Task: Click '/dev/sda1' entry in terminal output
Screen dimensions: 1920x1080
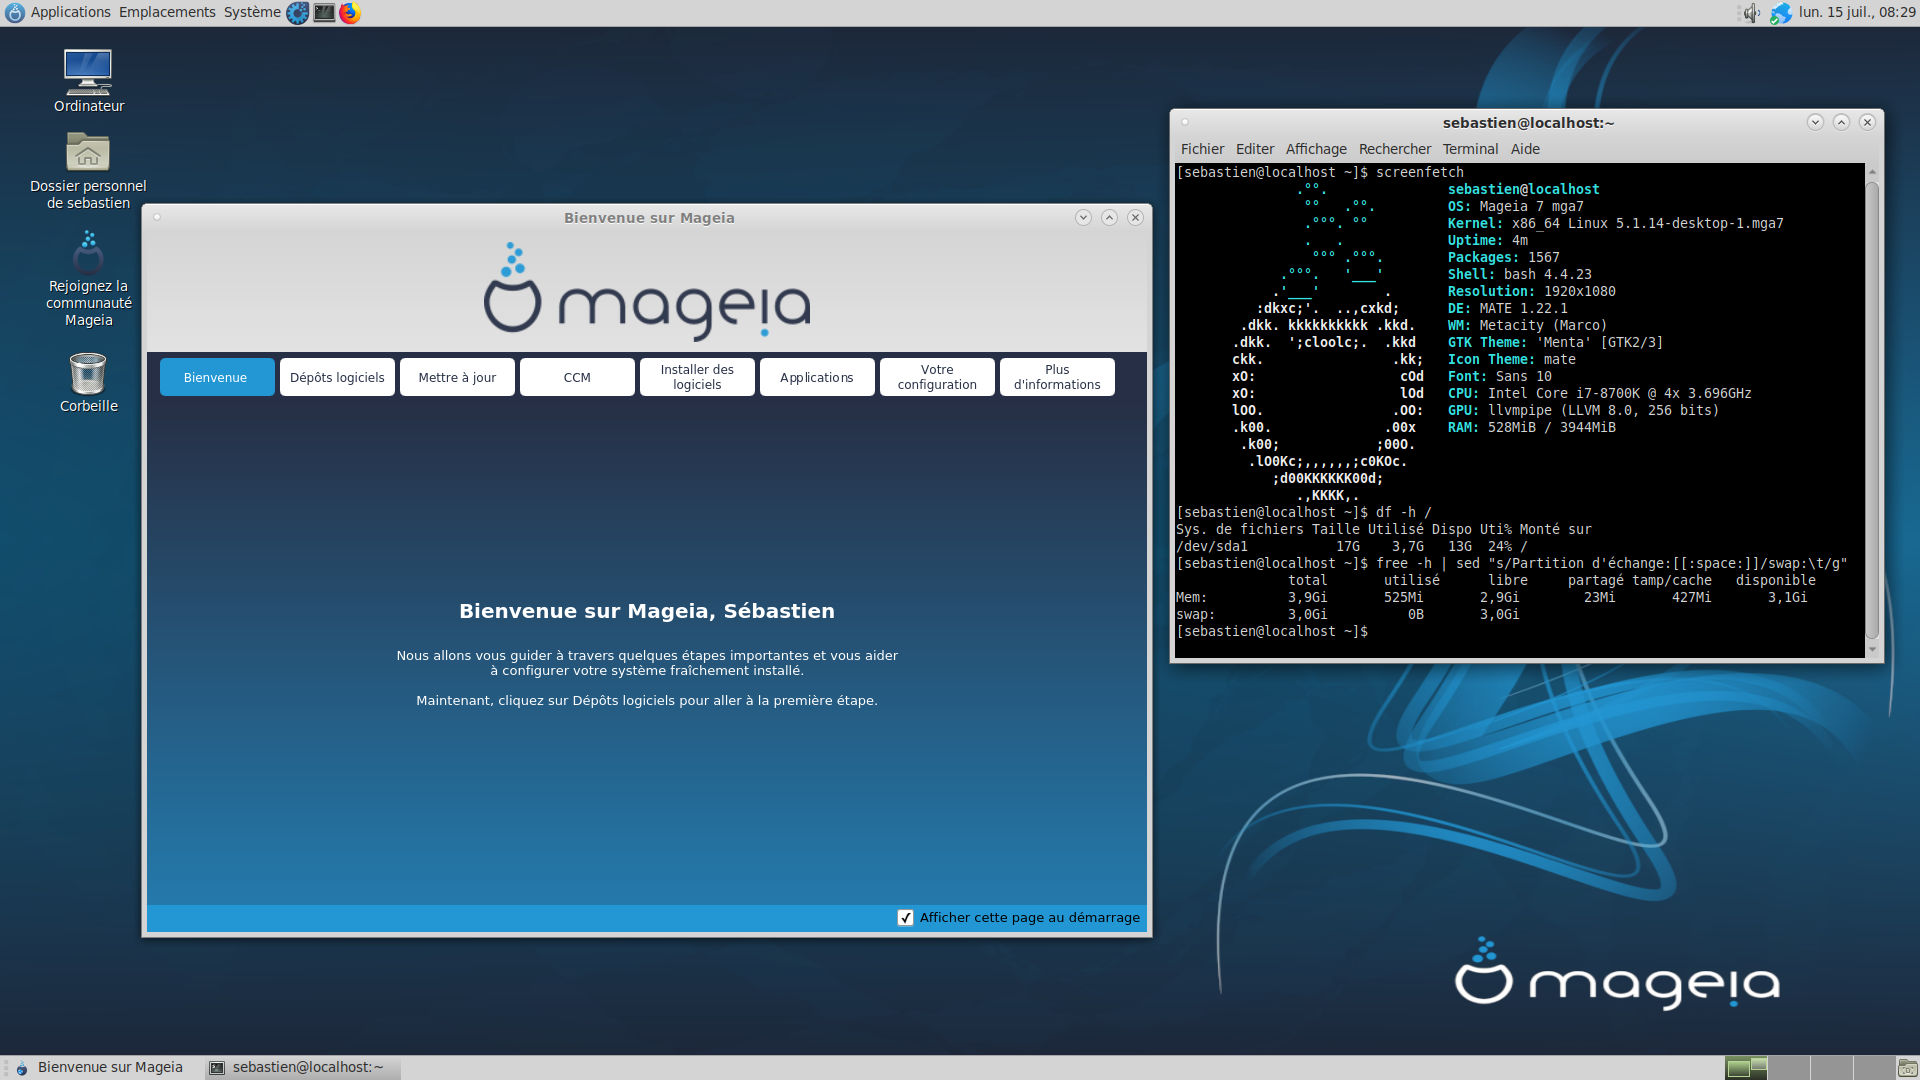Action: pyautogui.click(x=1211, y=547)
